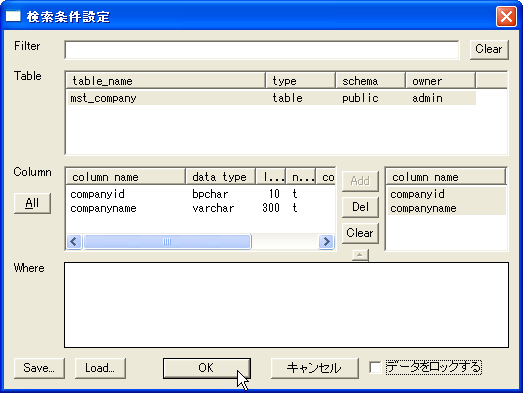The width and height of the screenshot is (523, 393).
Task: Click left list 'column name' header
Action: (125, 177)
